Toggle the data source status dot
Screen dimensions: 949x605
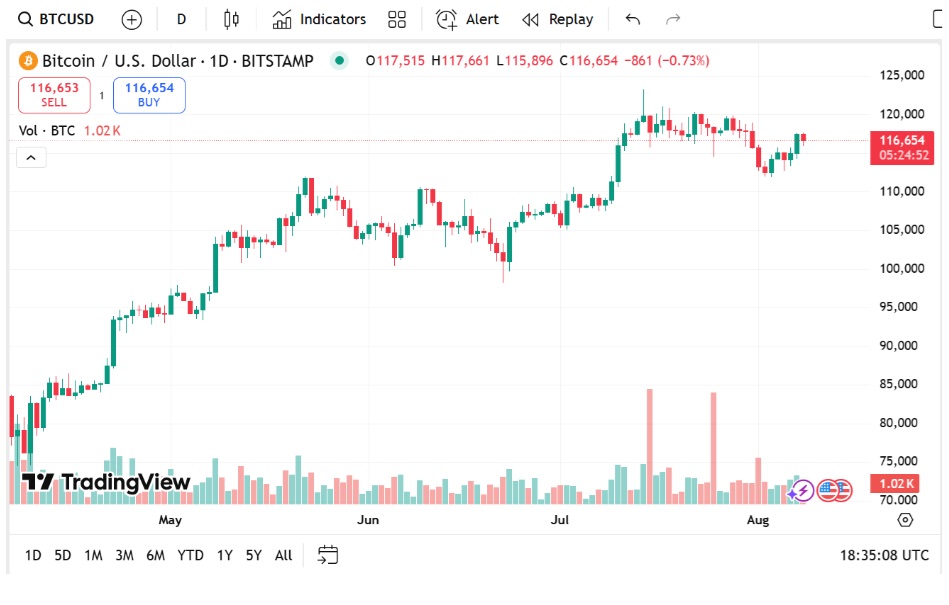click(339, 60)
